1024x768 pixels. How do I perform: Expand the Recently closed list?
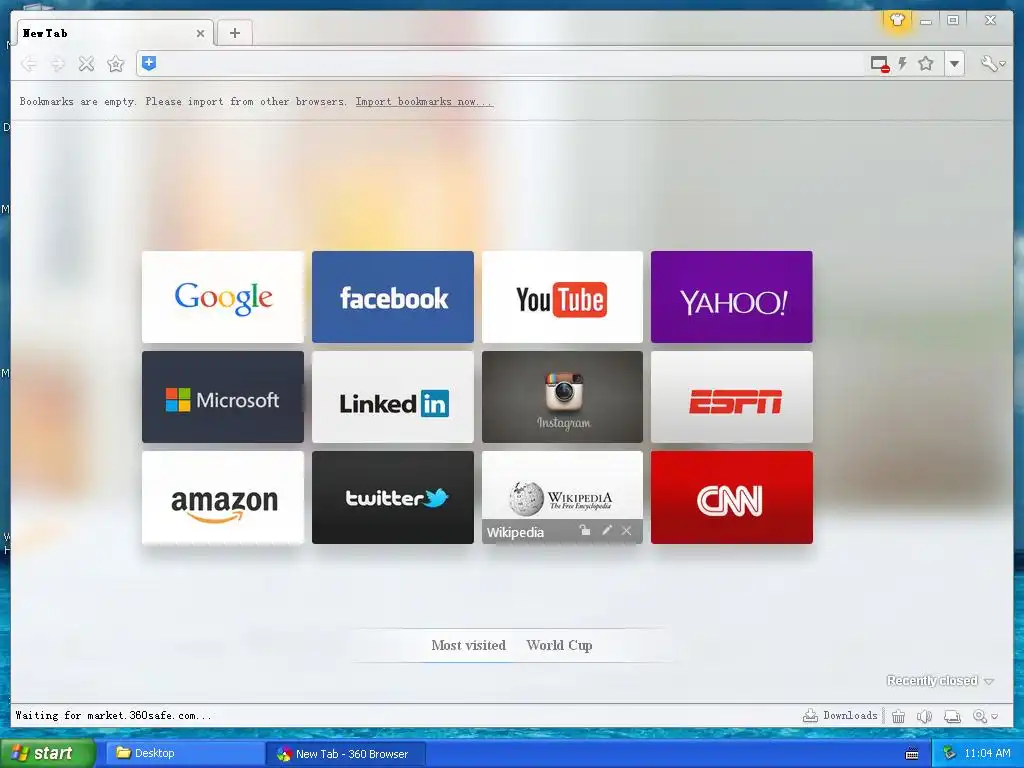[940, 680]
